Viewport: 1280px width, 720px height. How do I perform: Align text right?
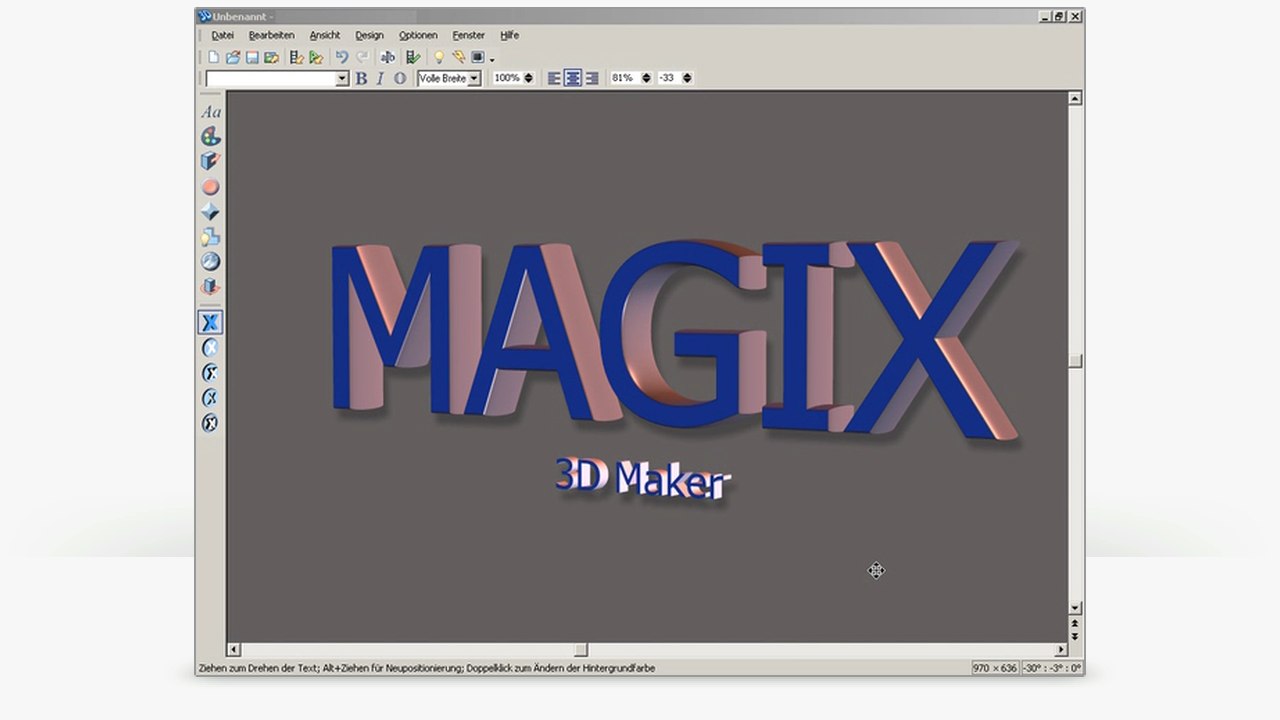tap(592, 78)
